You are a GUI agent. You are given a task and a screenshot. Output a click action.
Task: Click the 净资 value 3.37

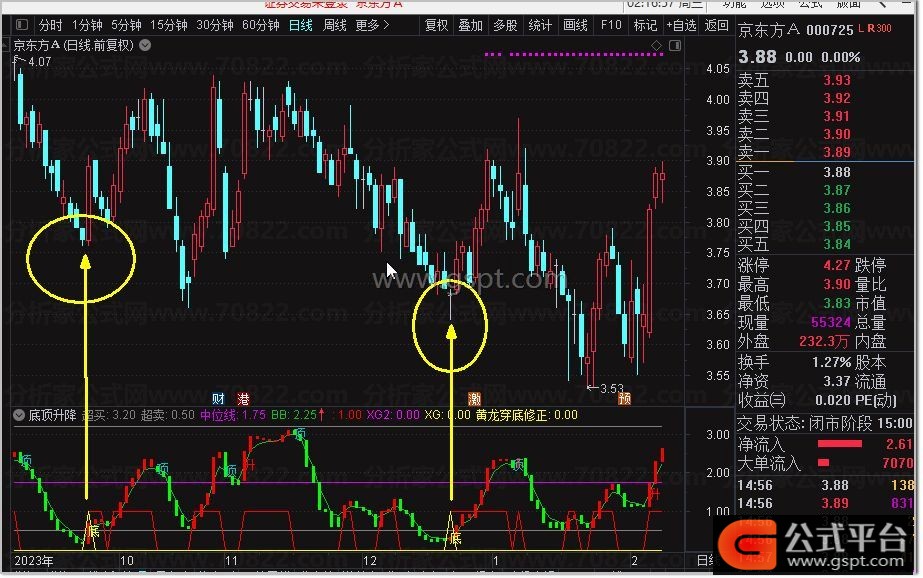coord(836,381)
